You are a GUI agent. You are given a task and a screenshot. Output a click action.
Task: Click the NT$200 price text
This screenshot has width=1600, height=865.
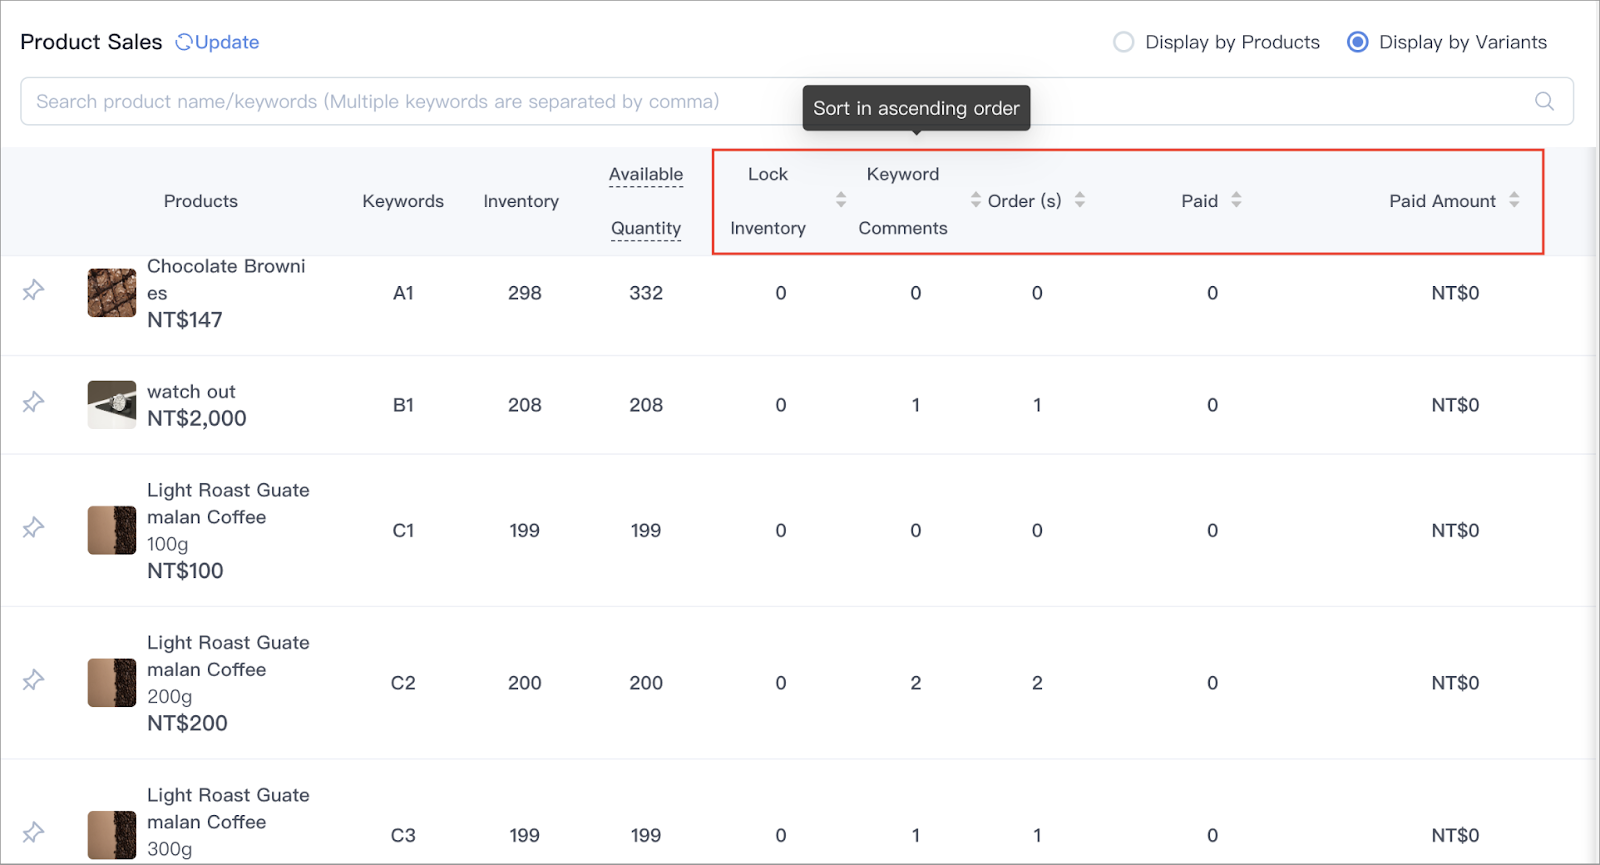coord(187,723)
